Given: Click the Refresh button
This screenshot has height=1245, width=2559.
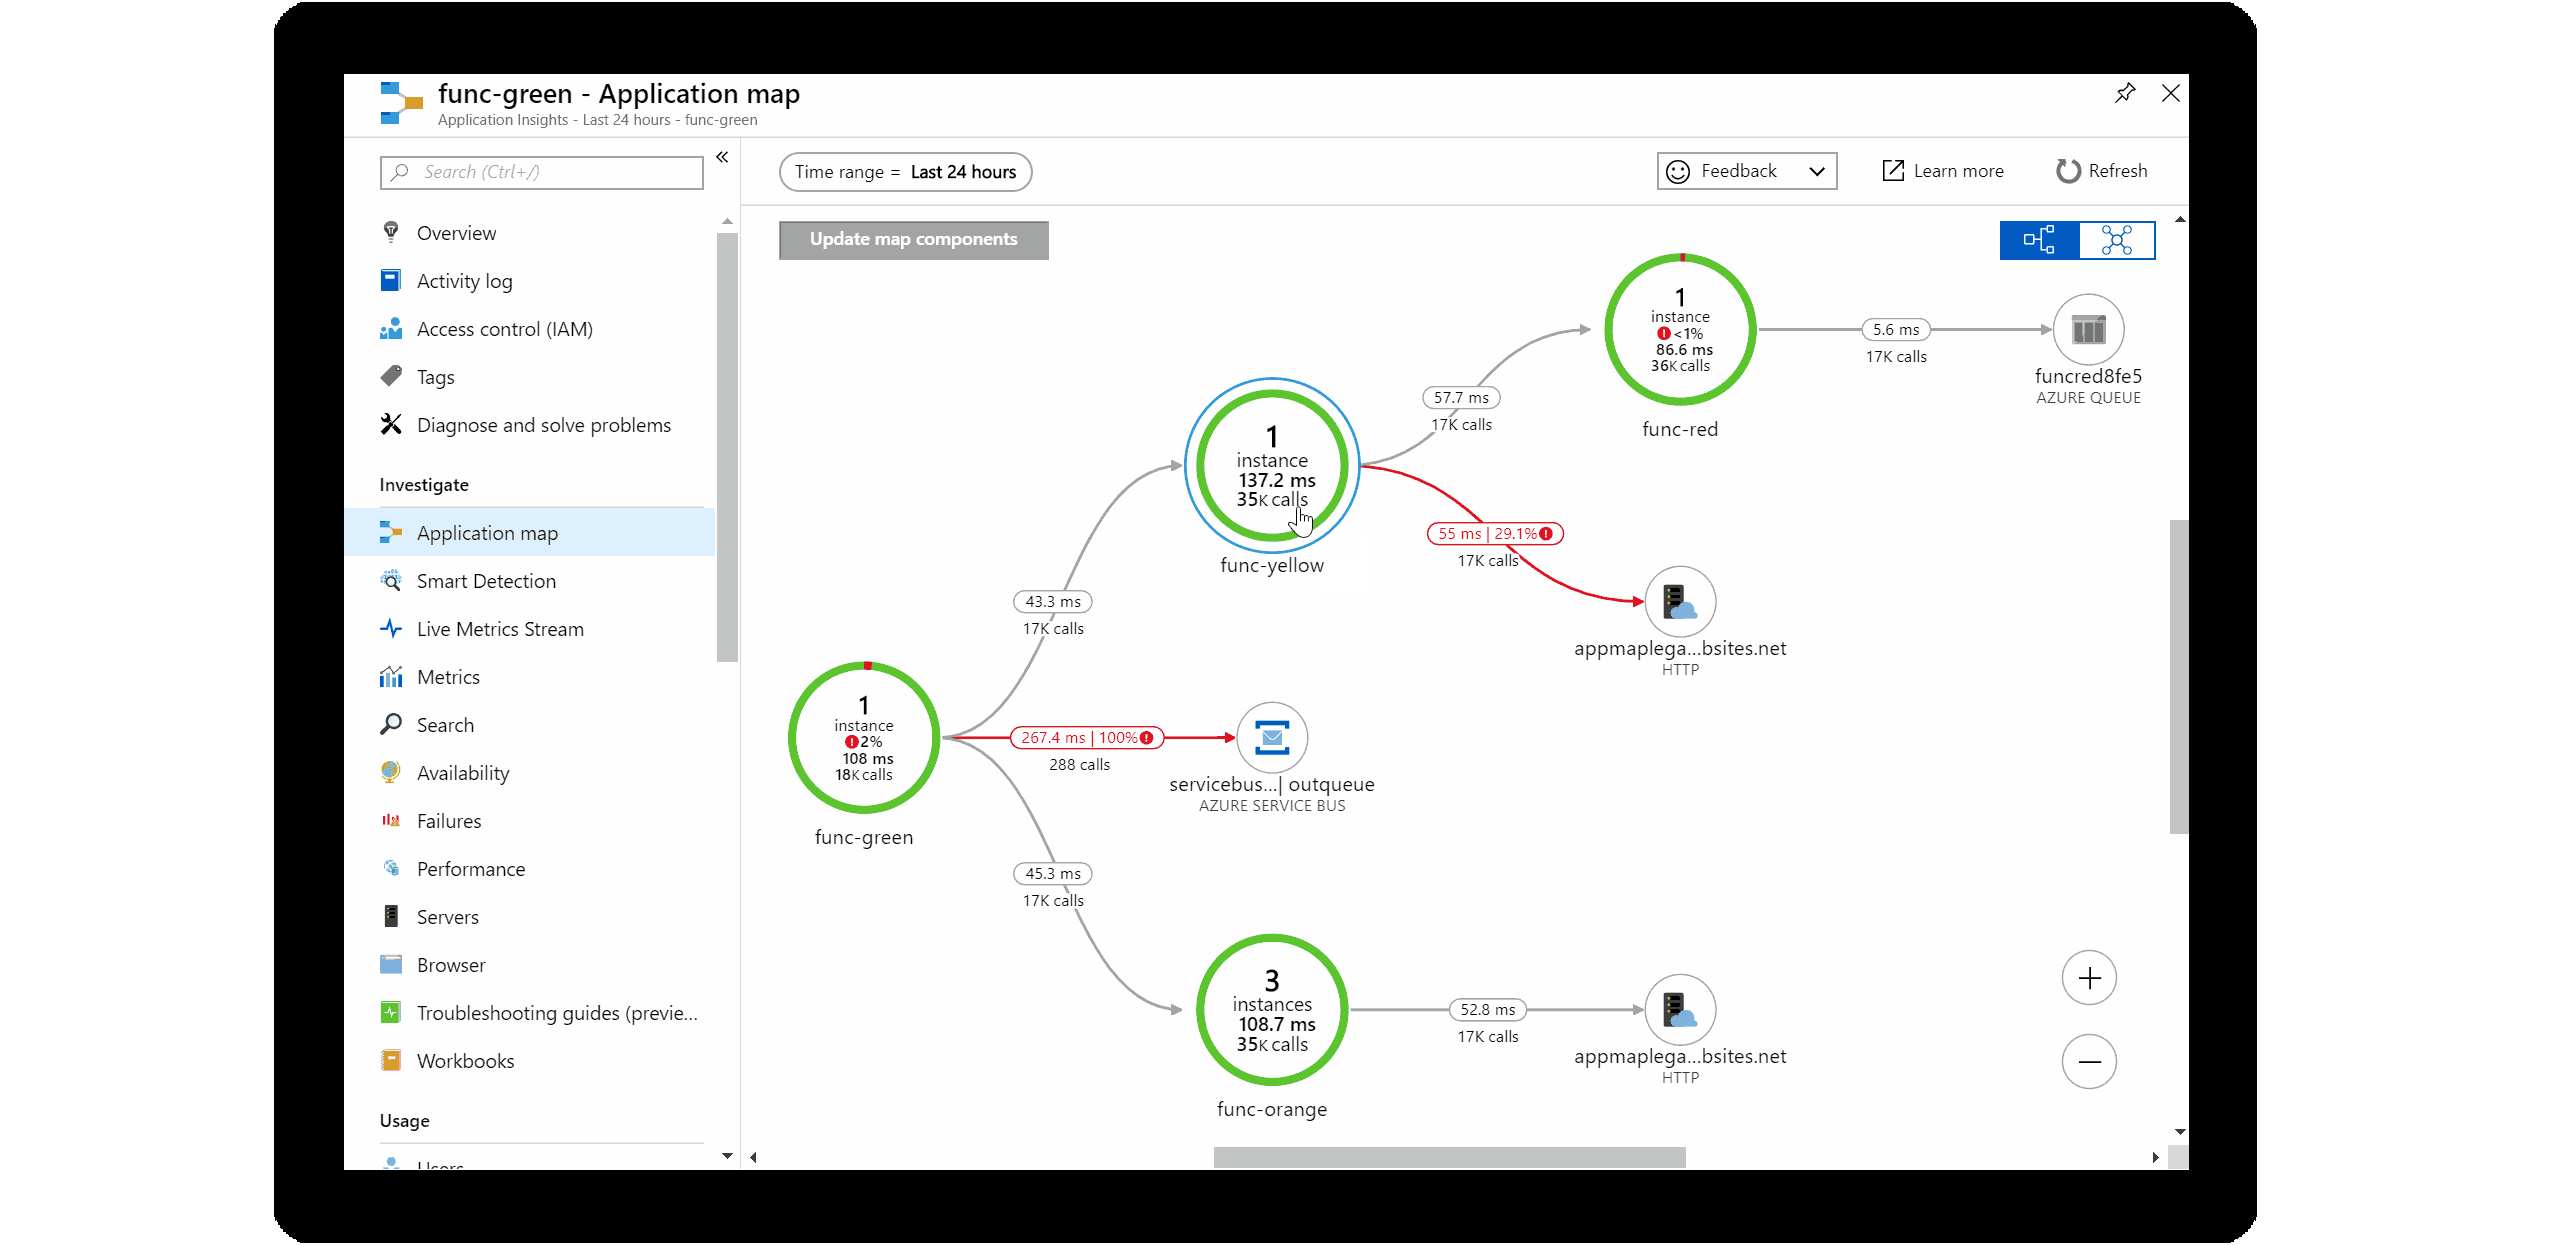Looking at the screenshot, I should 2102,171.
